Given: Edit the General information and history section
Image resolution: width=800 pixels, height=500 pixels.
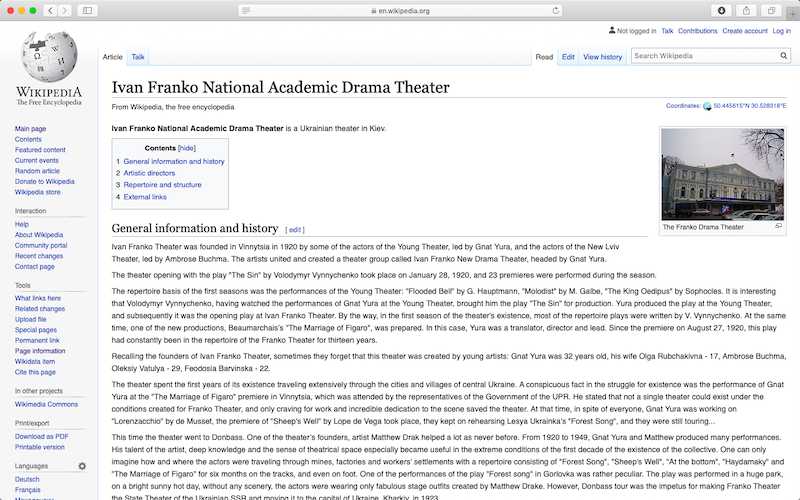Looking at the screenshot, I should (x=295, y=230).
